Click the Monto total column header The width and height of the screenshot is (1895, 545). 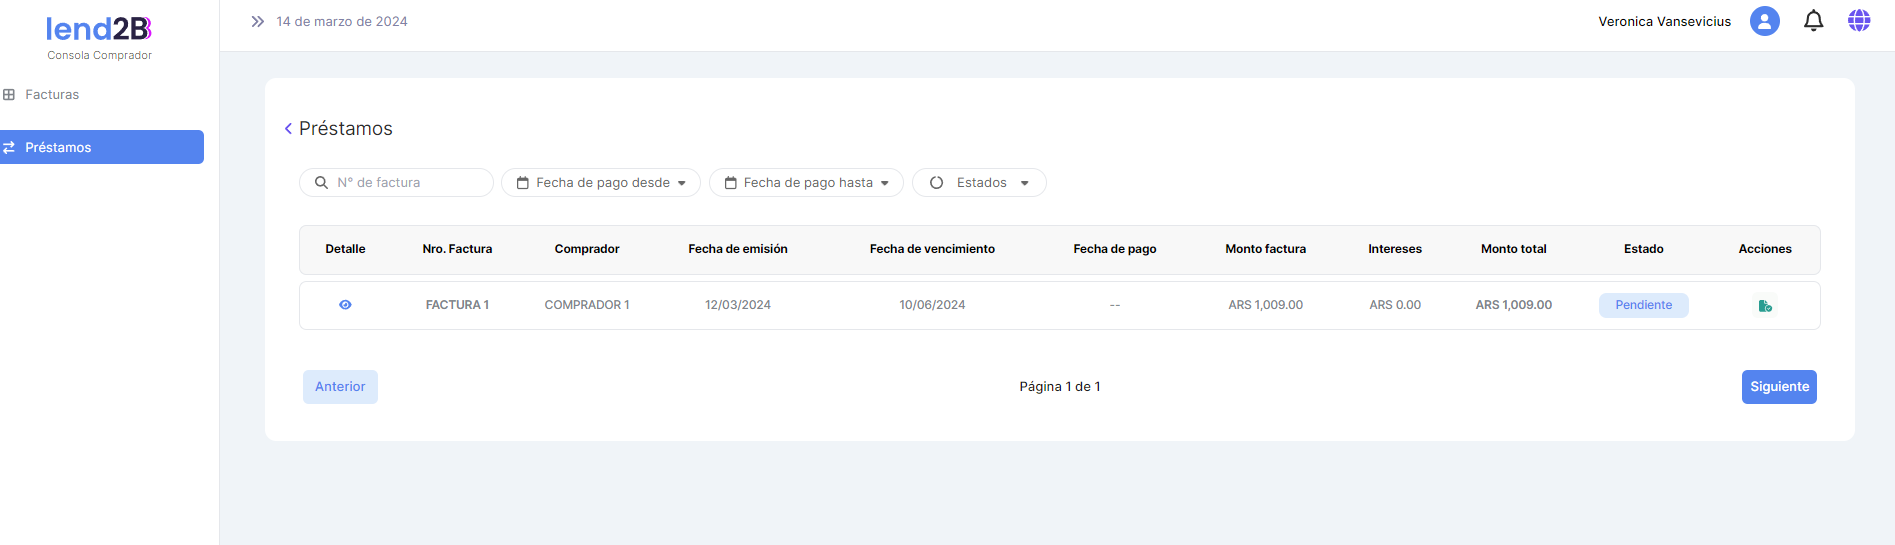pyautogui.click(x=1513, y=249)
